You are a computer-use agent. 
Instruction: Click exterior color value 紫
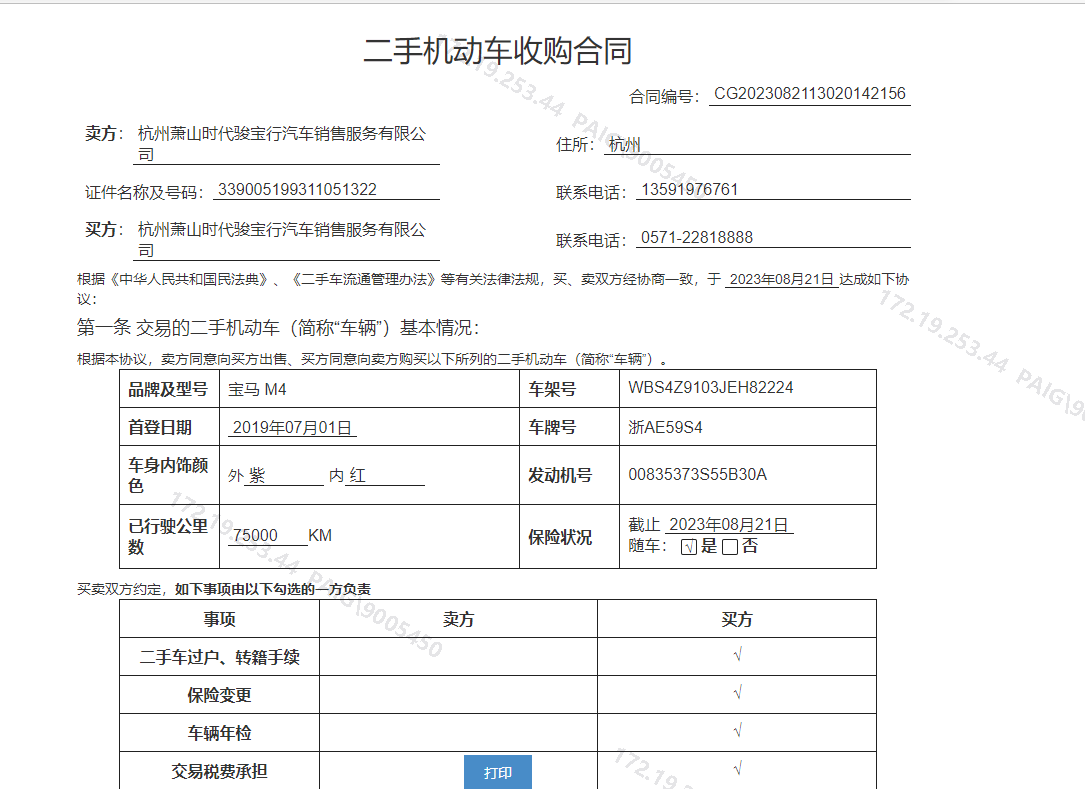257,475
